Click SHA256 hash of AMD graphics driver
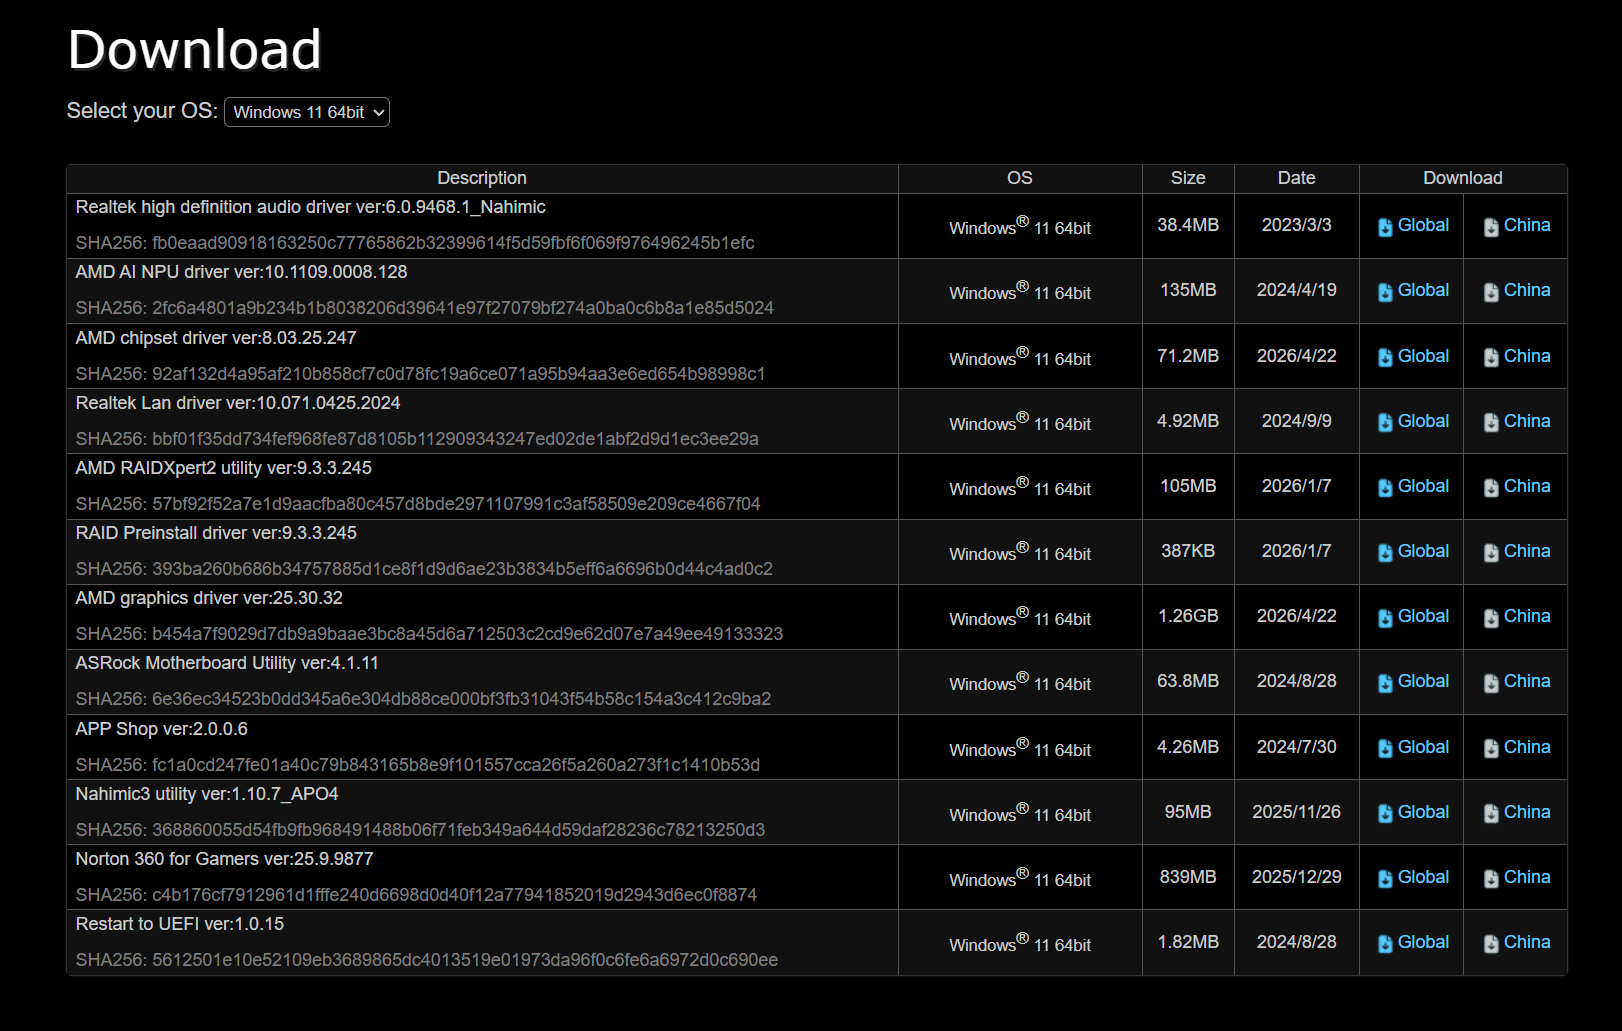 tap(430, 634)
